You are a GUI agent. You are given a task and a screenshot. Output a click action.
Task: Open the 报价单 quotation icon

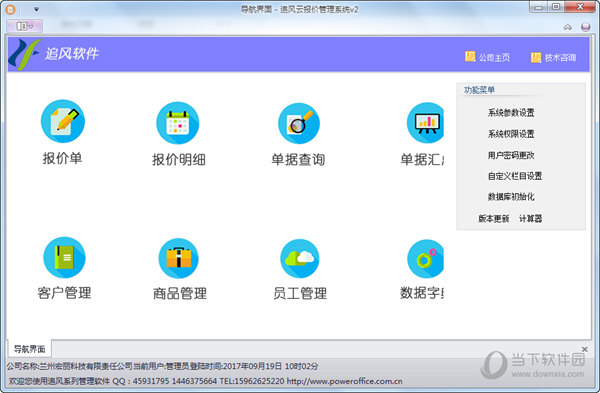63,121
